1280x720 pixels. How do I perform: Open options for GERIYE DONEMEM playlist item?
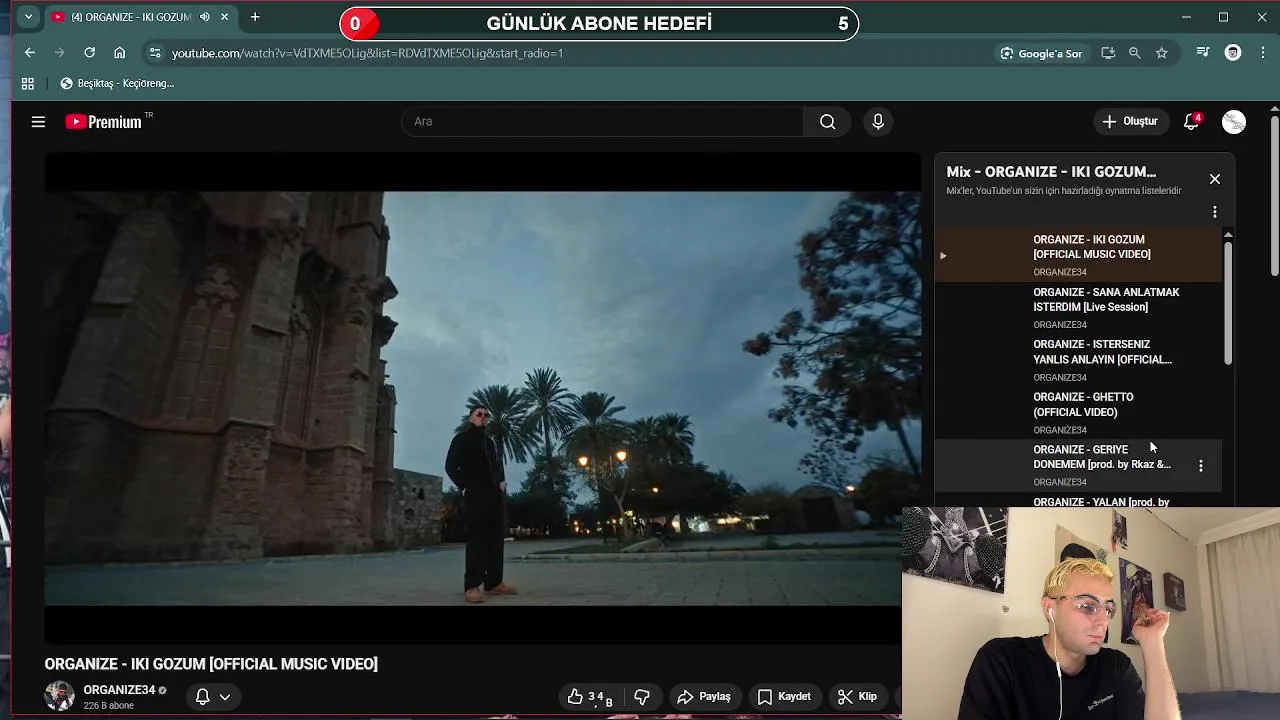tap(1201, 465)
